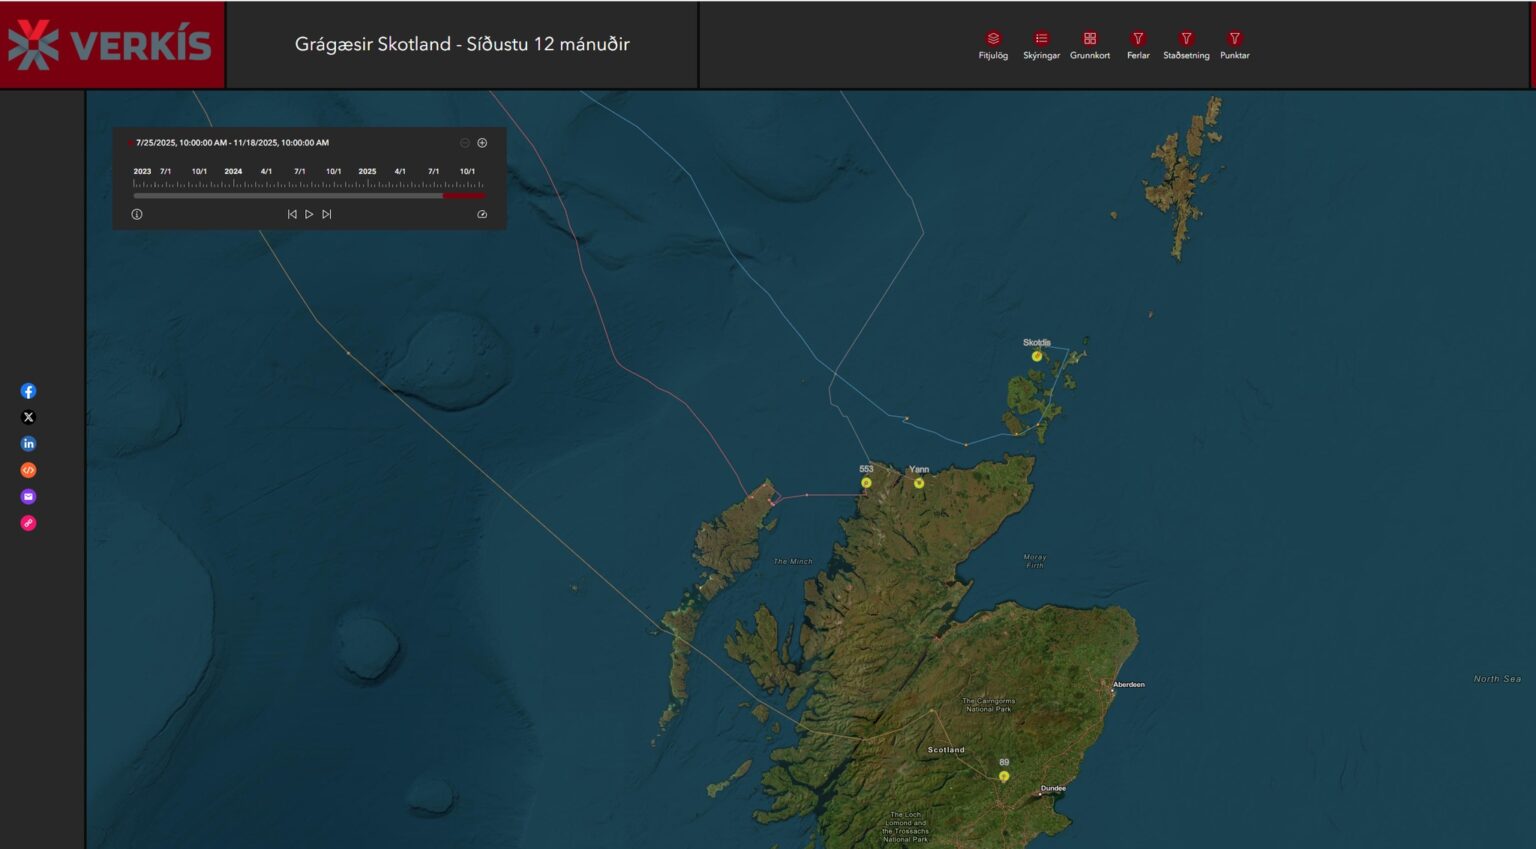
Task: Open the timeline speed control
Action: coord(482,214)
